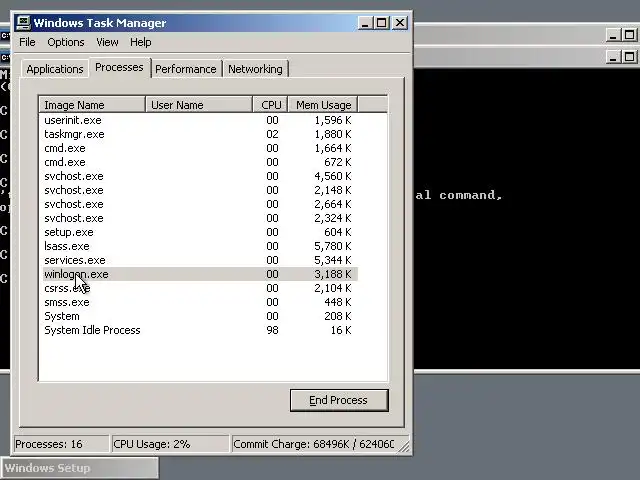Click the CPU Usage: 2% status entry

(x=170, y=444)
